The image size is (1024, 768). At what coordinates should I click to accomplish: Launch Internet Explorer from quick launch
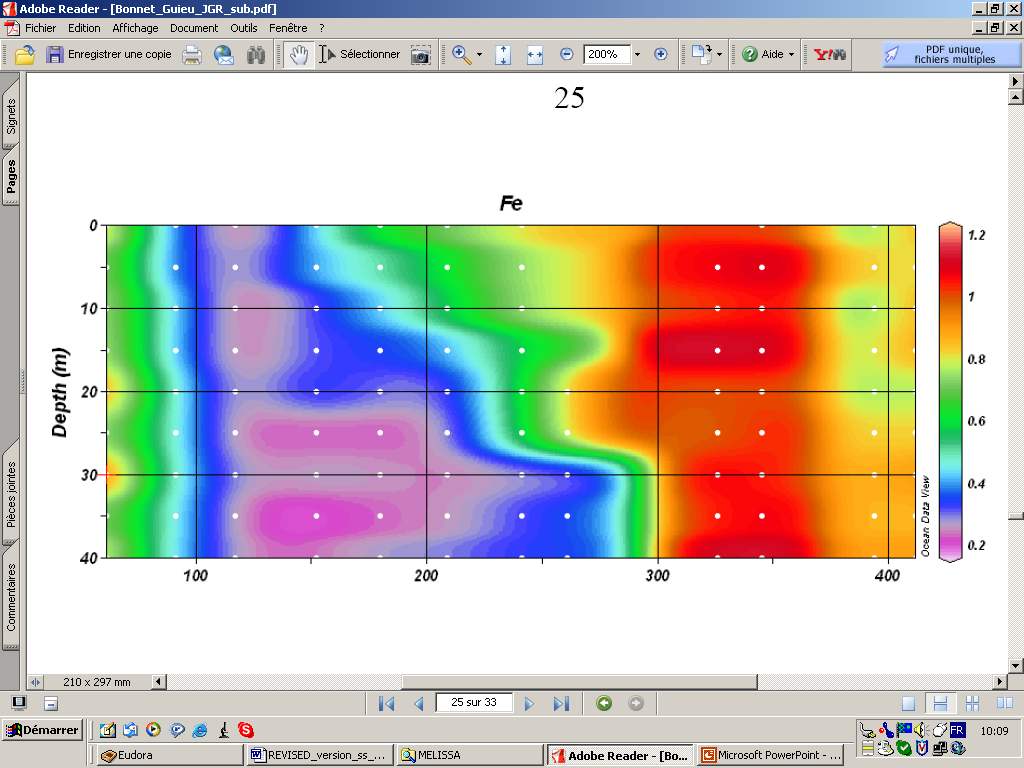[200, 730]
